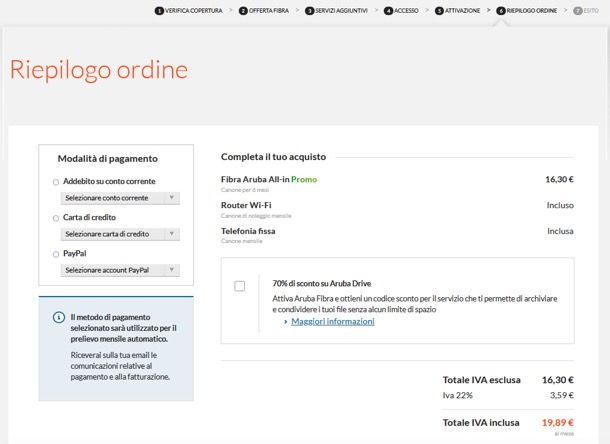Click the Totale IVA esclusa label
Screen dimensions: 610x444
point(482,380)
